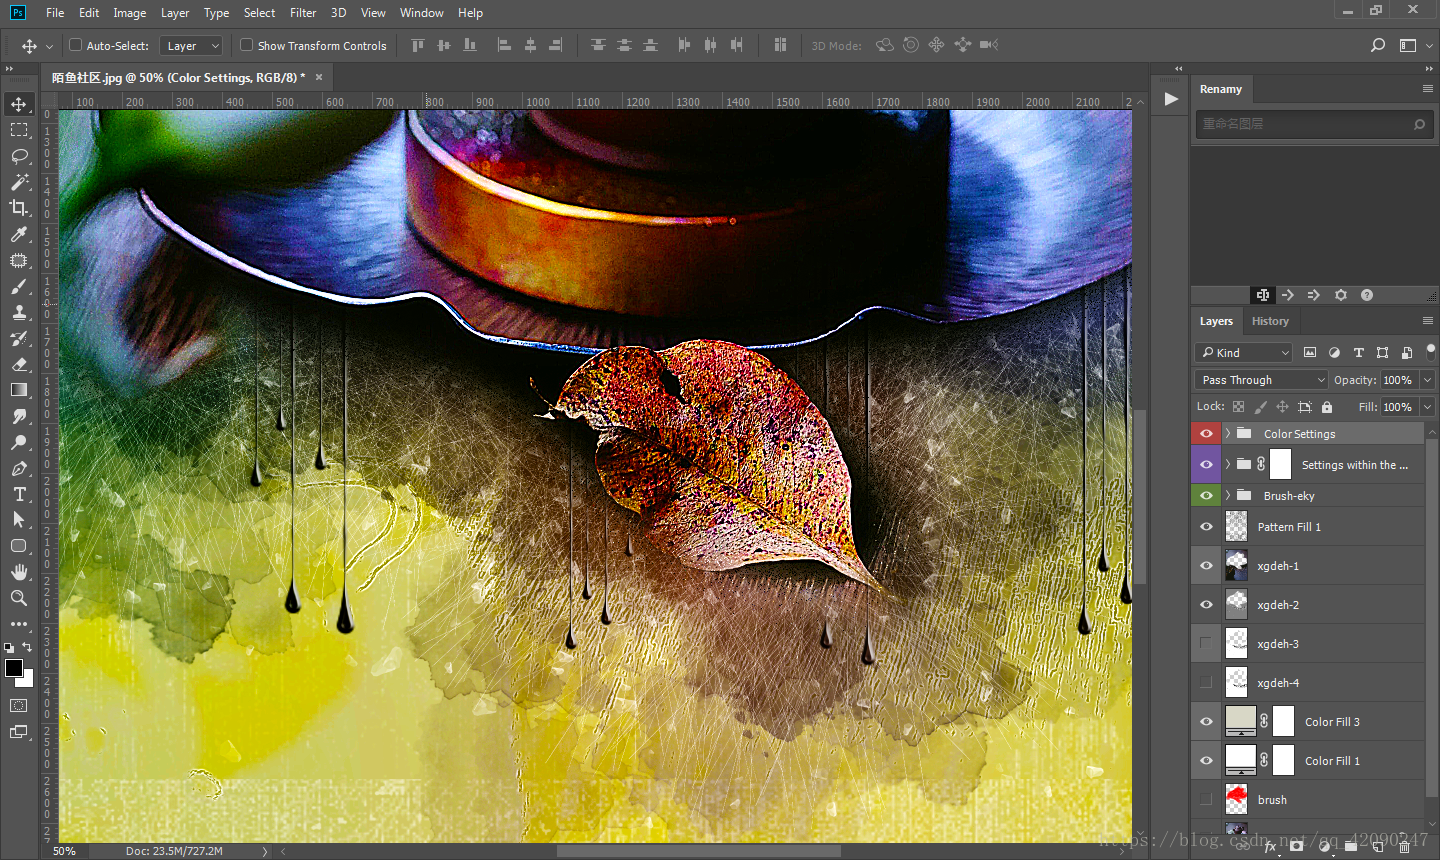Screen dimensions: 1440x860
Task: Select the Renamy panel tab
Action: (1221, 89)
